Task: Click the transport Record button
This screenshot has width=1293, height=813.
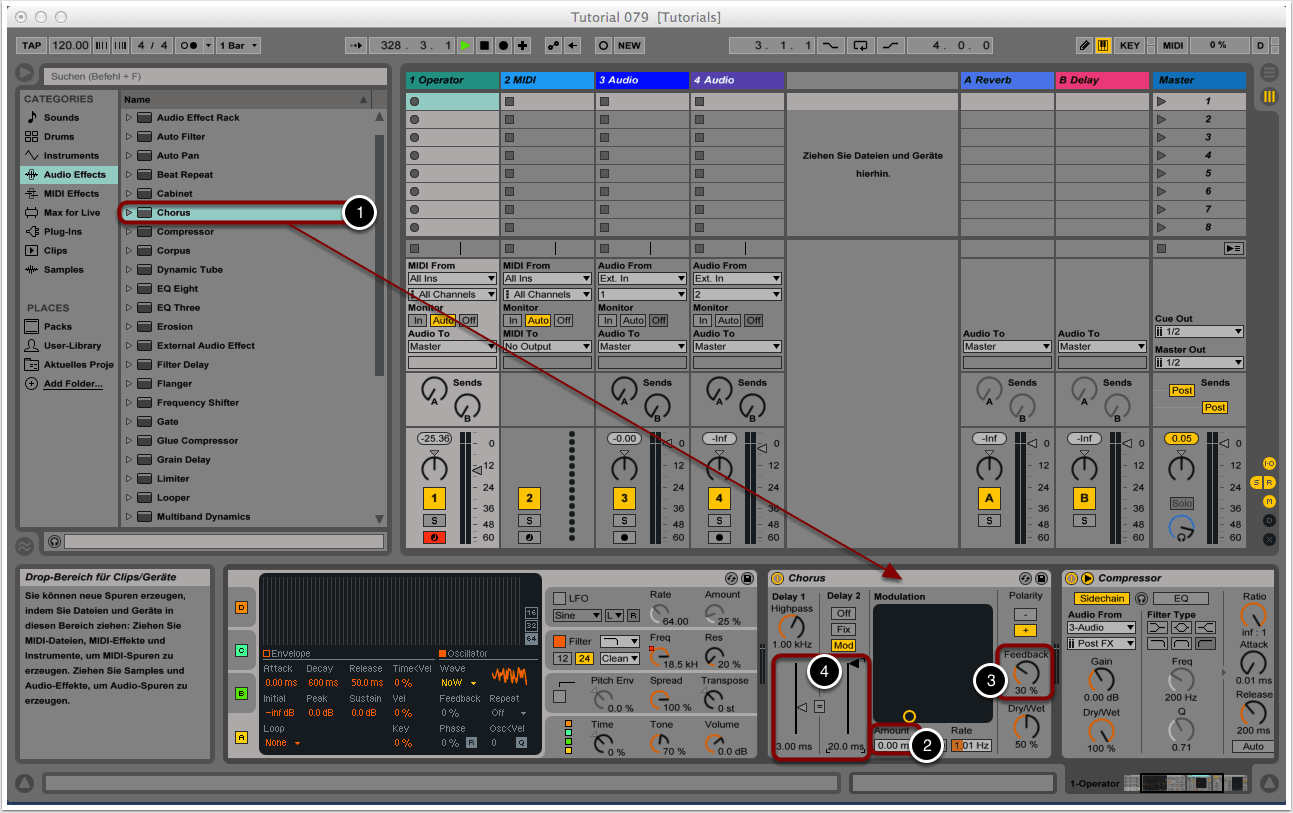Action: coord(503,46)
